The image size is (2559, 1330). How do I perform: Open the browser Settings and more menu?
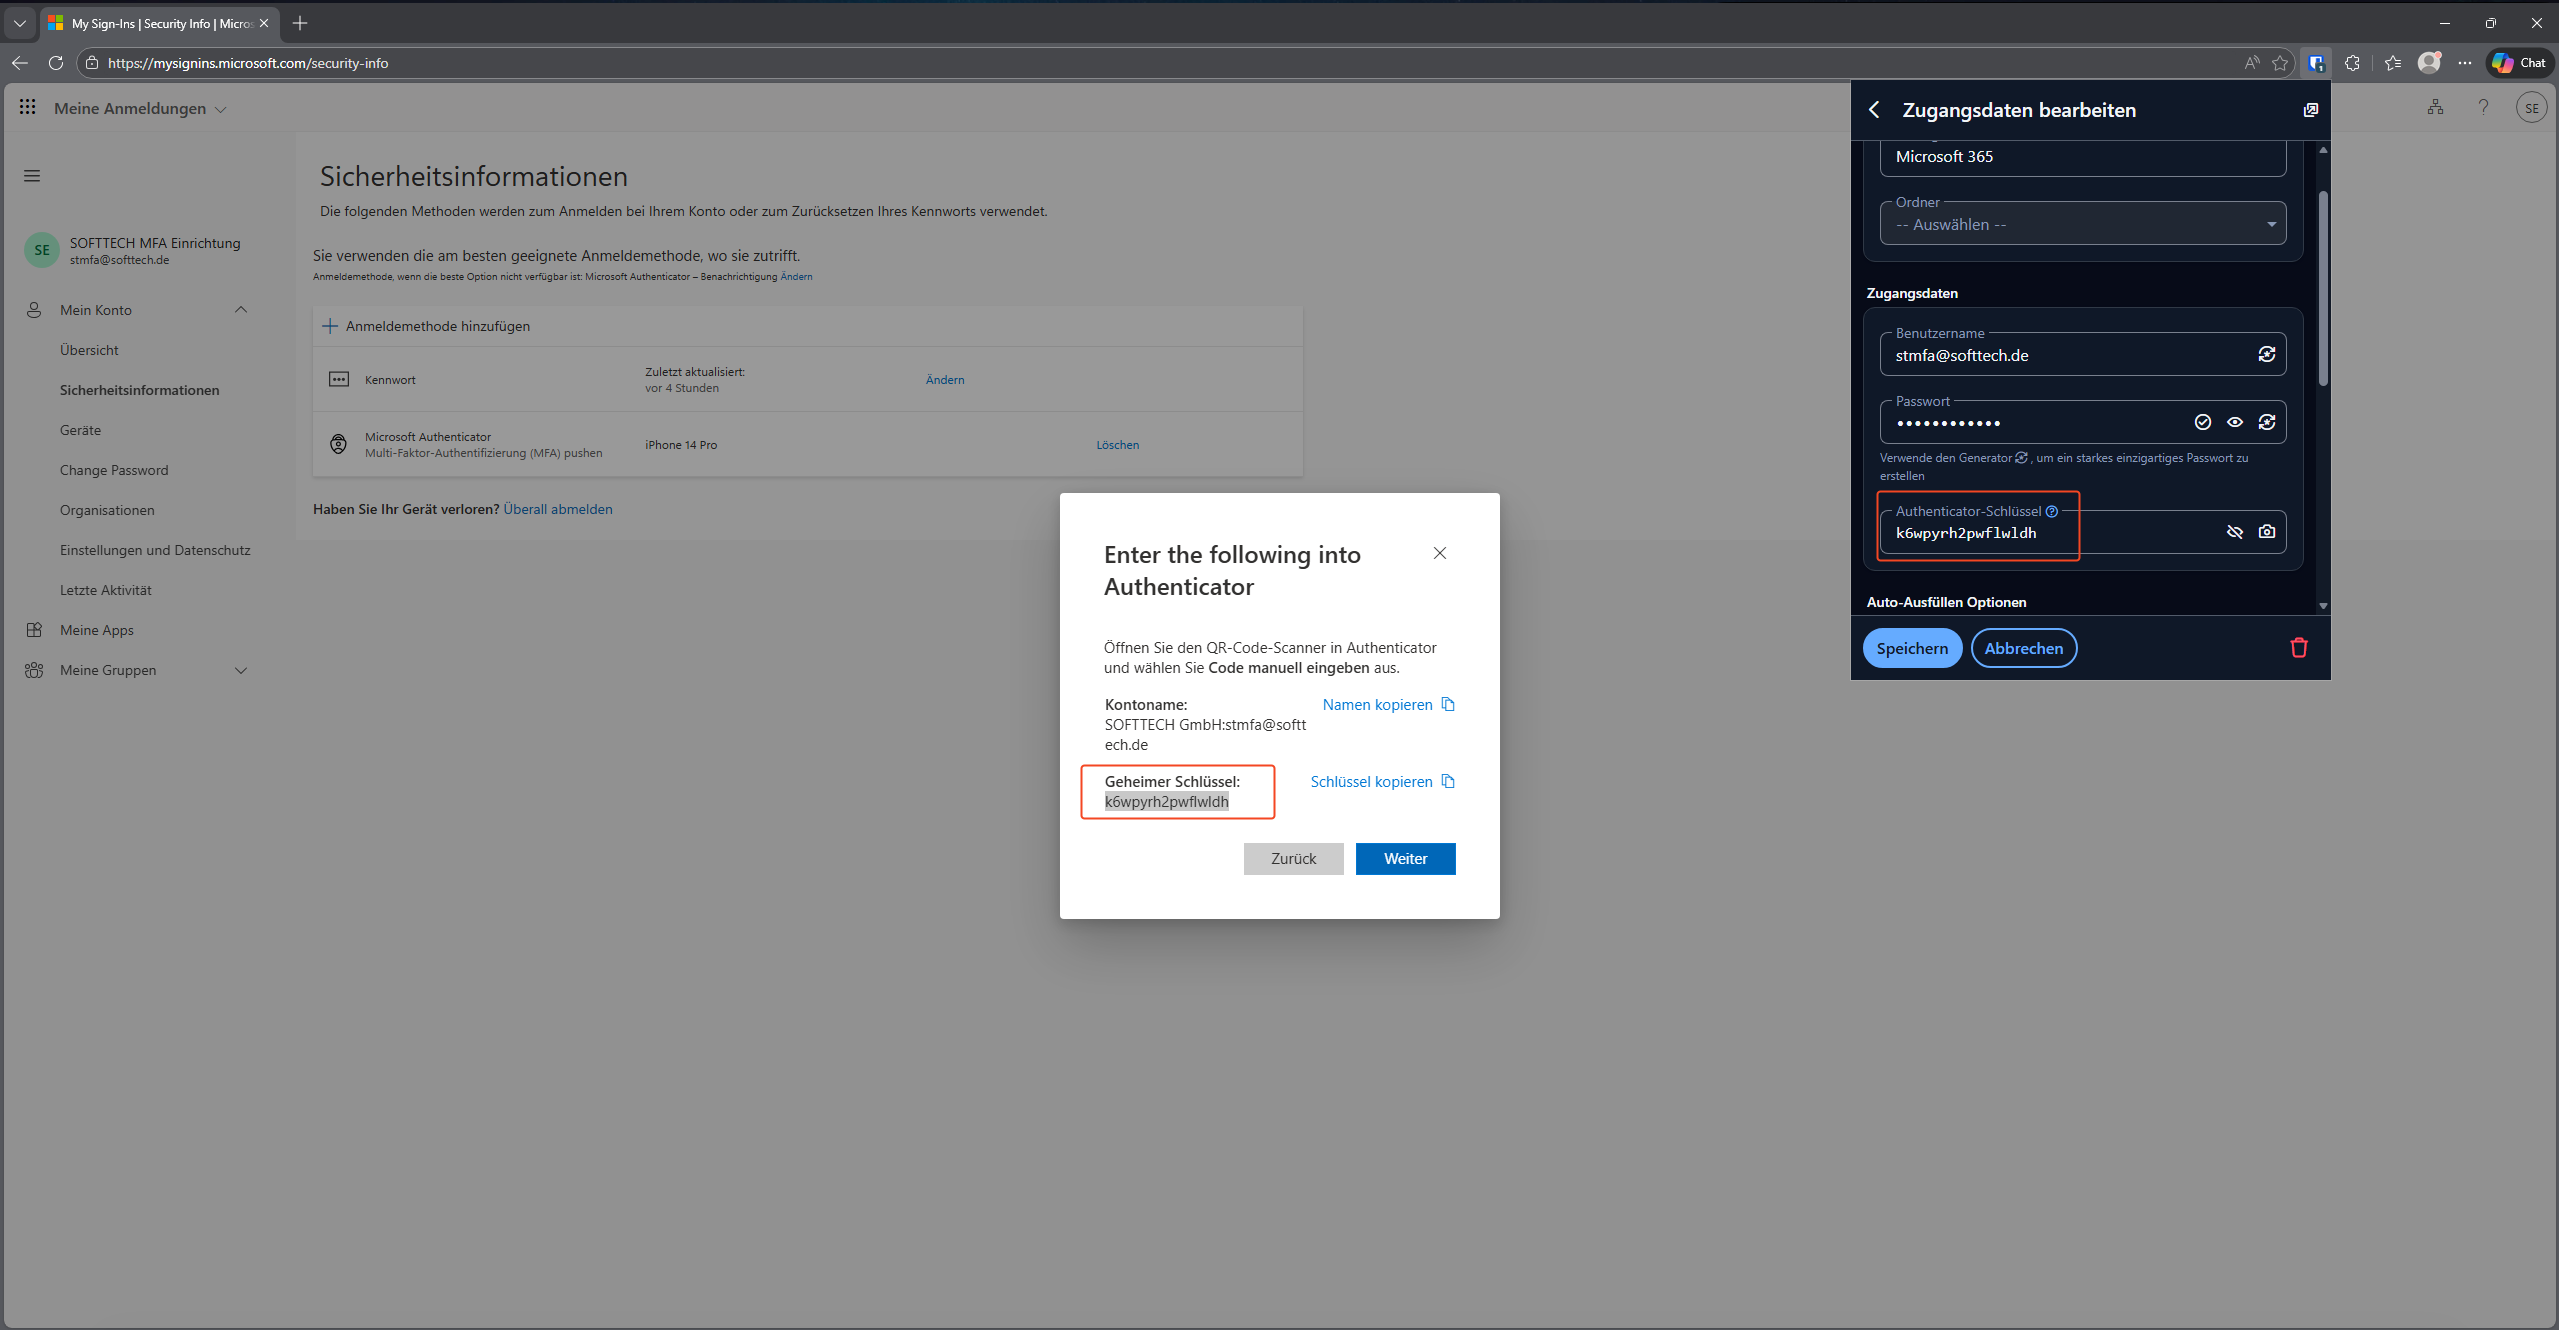pos(2465,63)
